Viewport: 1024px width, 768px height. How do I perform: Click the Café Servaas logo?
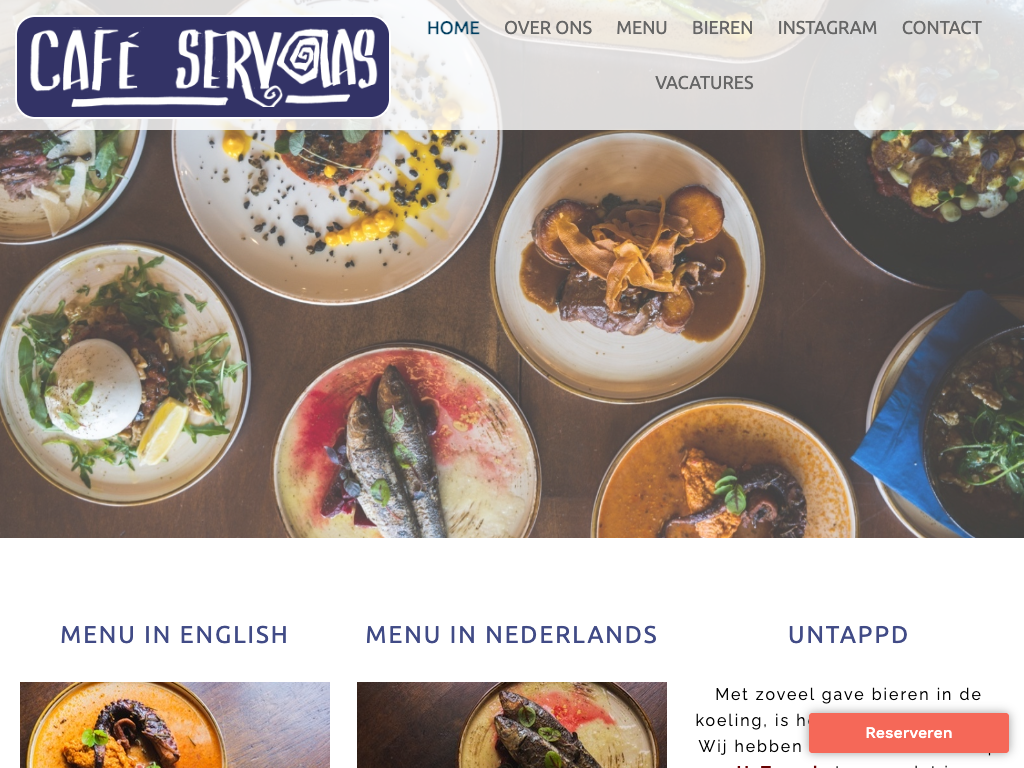(x=203, y=67)
